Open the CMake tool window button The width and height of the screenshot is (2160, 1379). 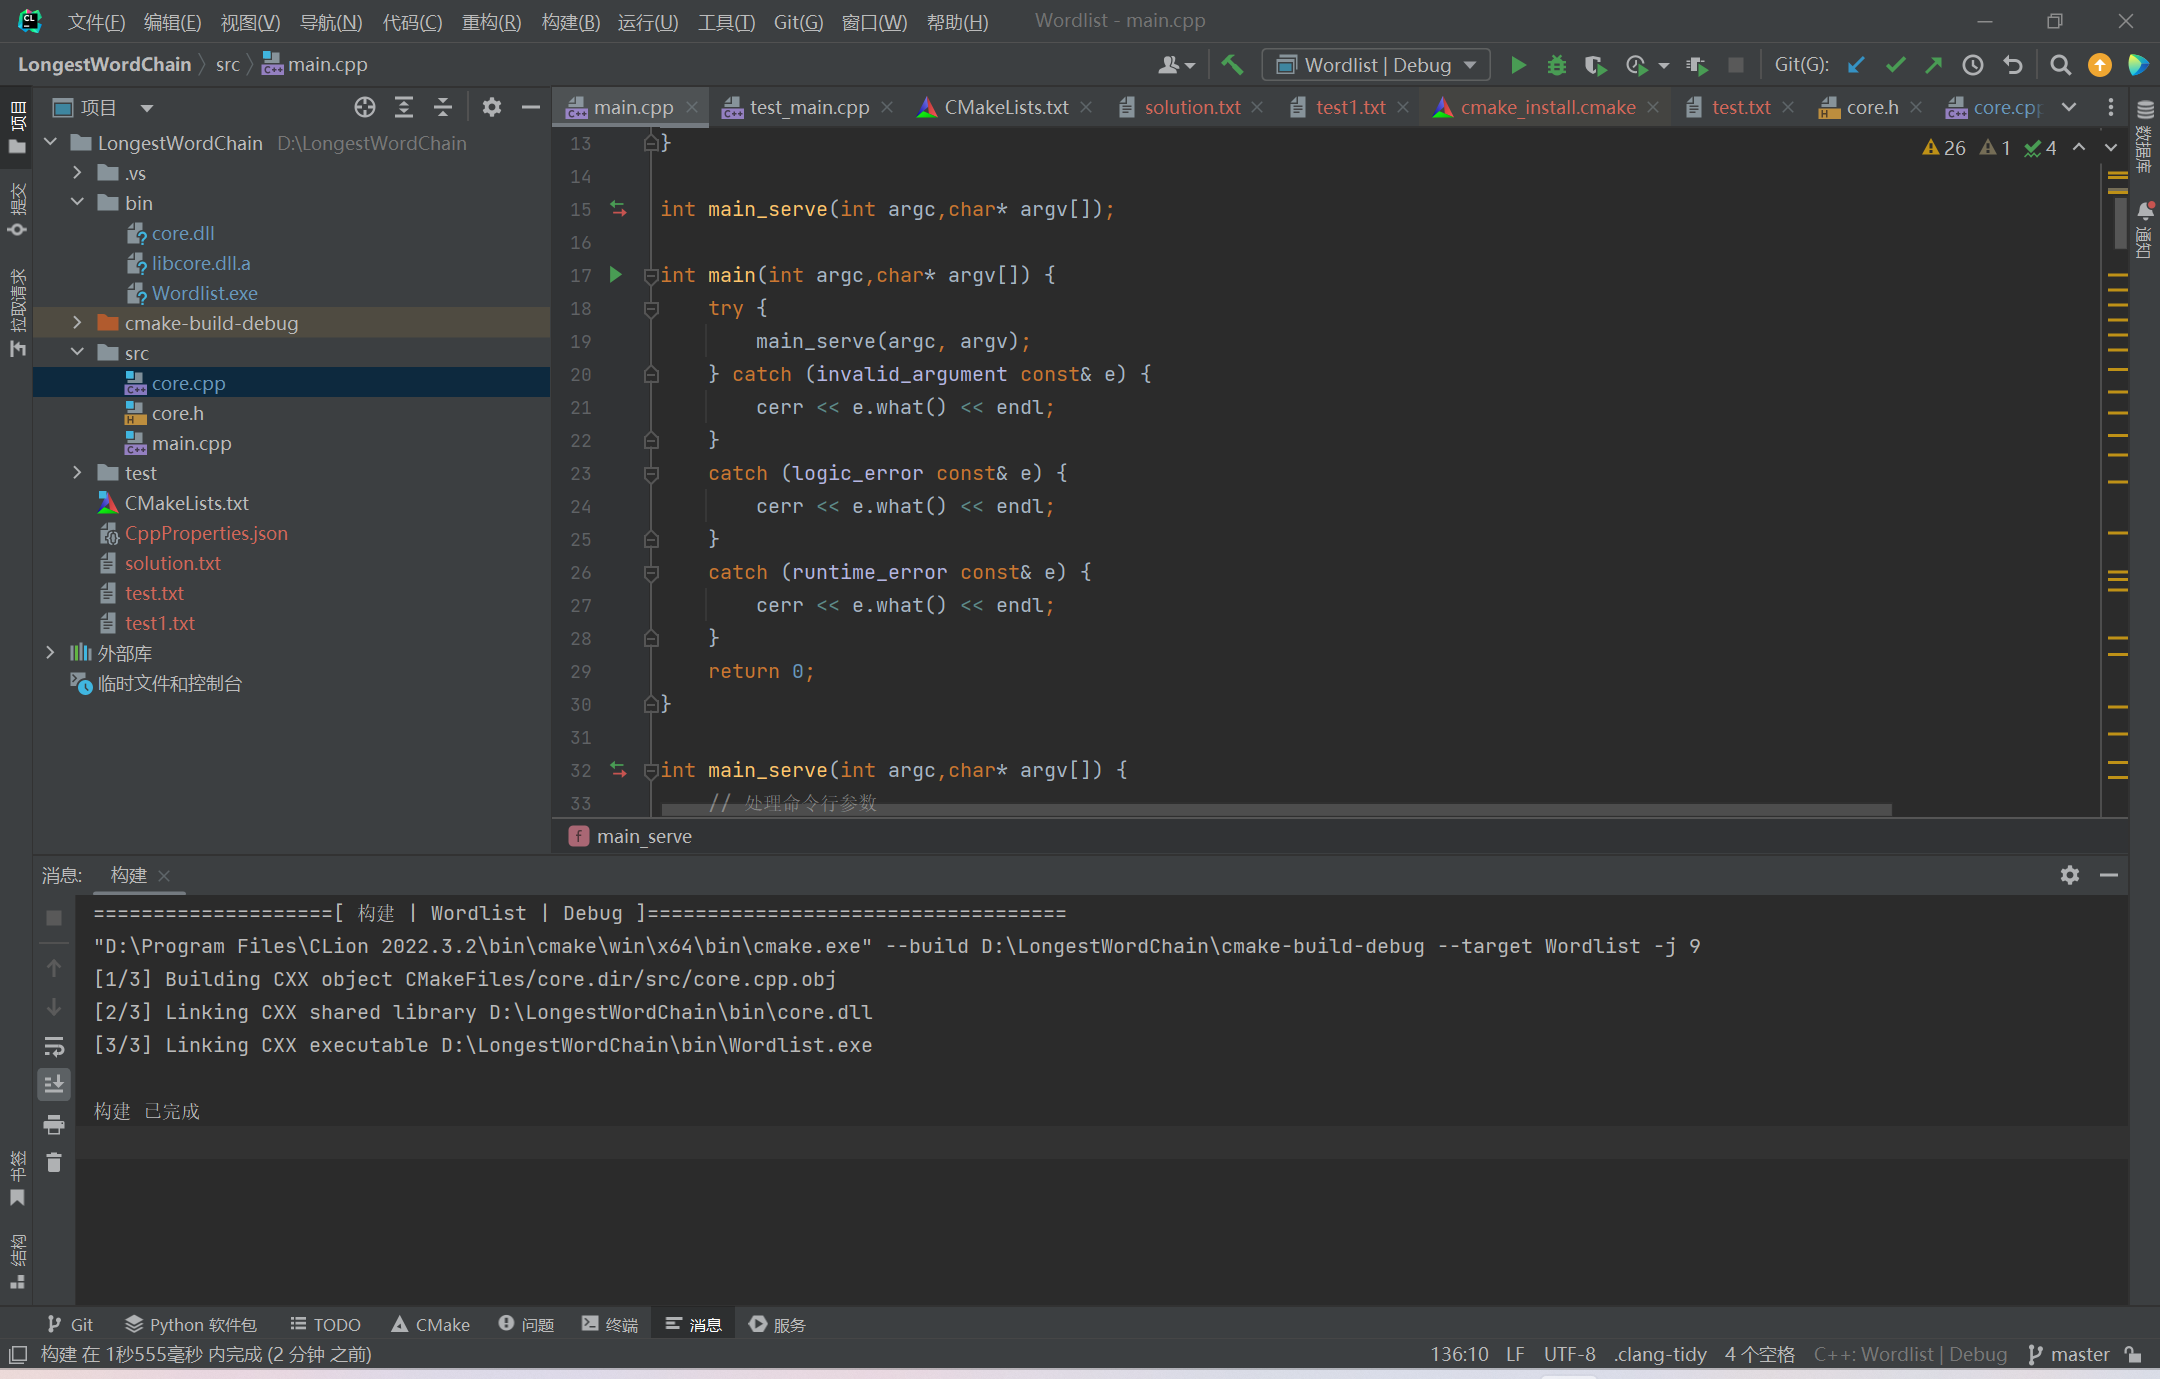pos(430,1324)
